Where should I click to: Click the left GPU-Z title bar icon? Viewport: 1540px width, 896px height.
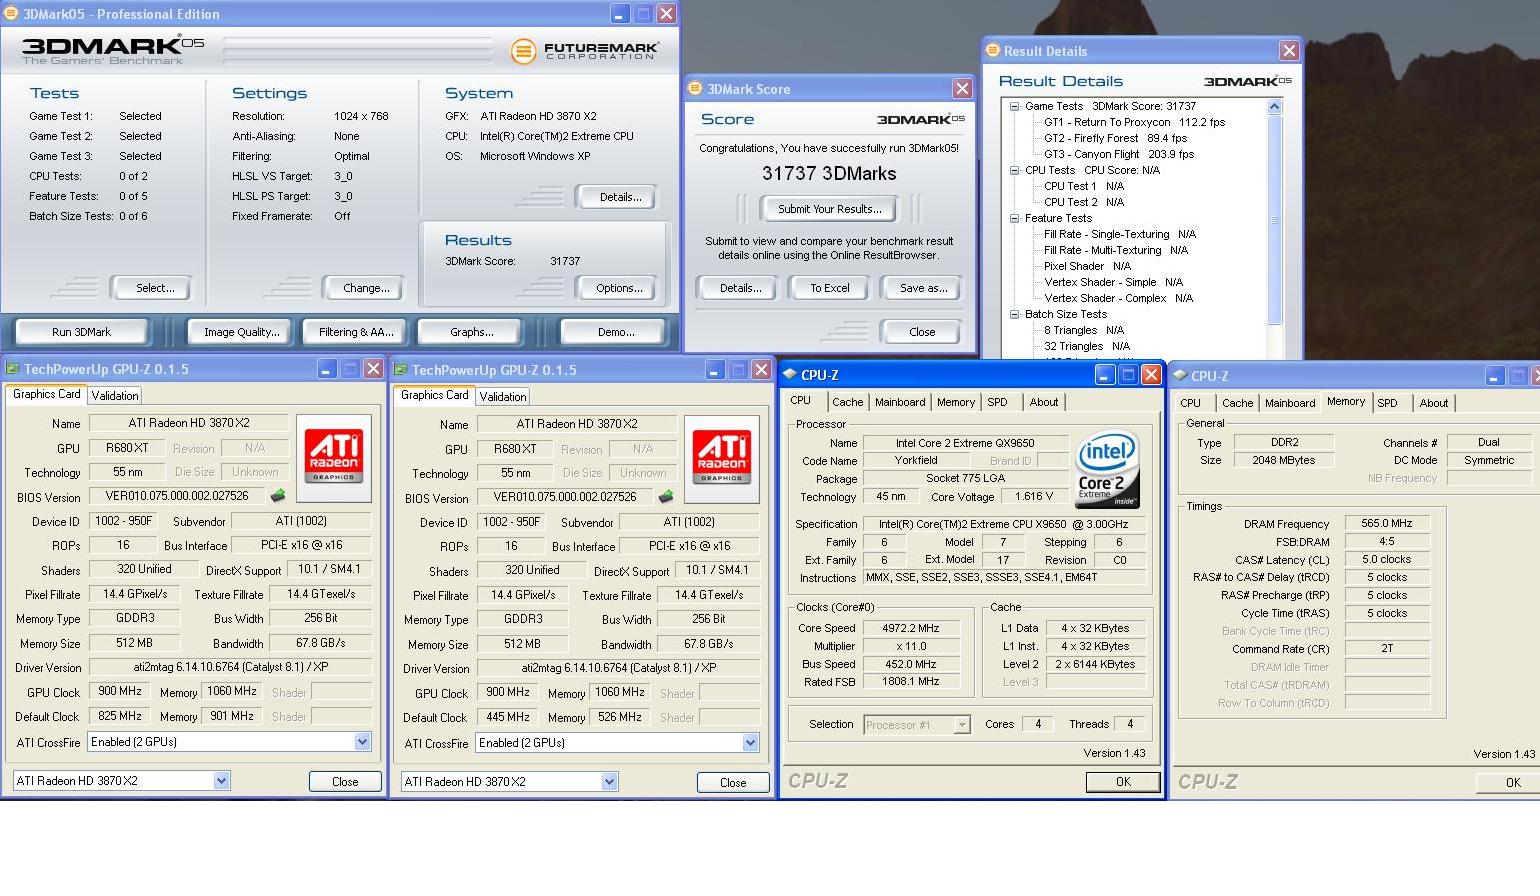[12, 368]
